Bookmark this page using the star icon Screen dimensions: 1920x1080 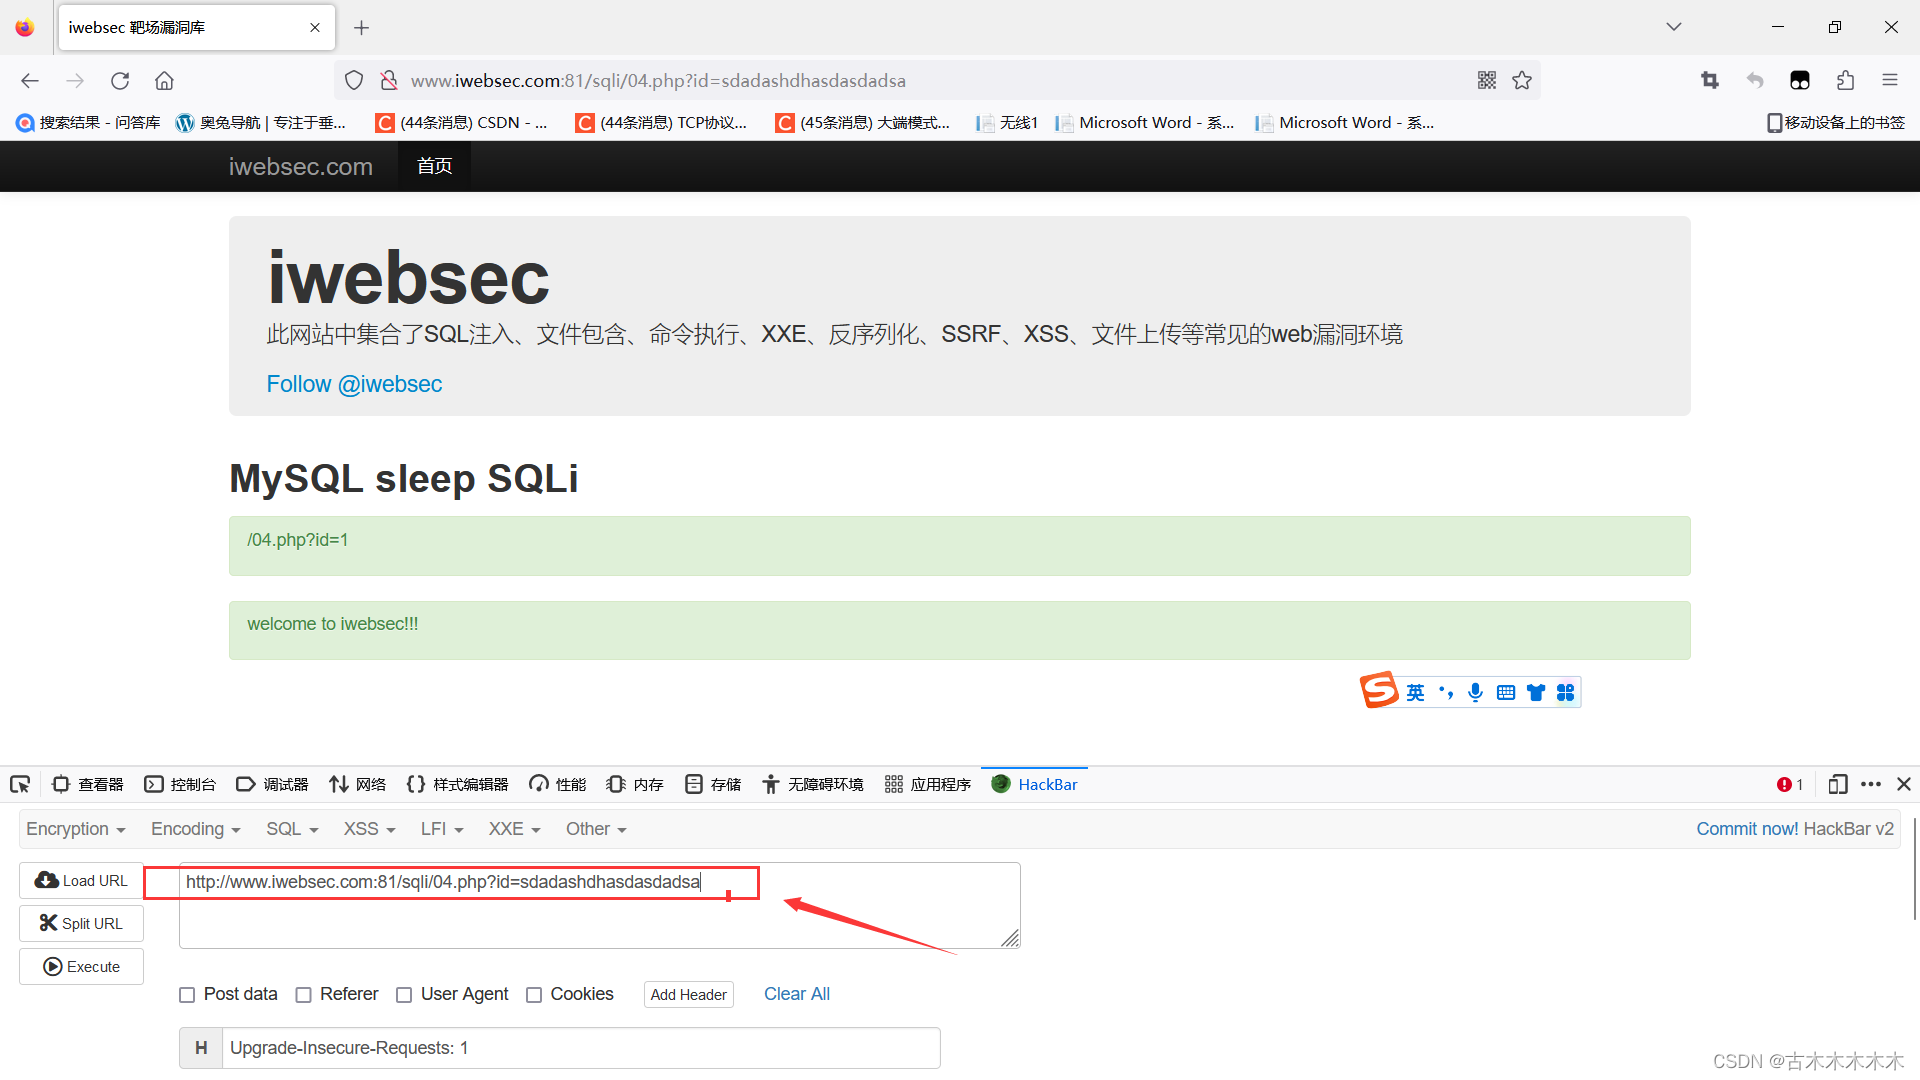point(1522,80)
